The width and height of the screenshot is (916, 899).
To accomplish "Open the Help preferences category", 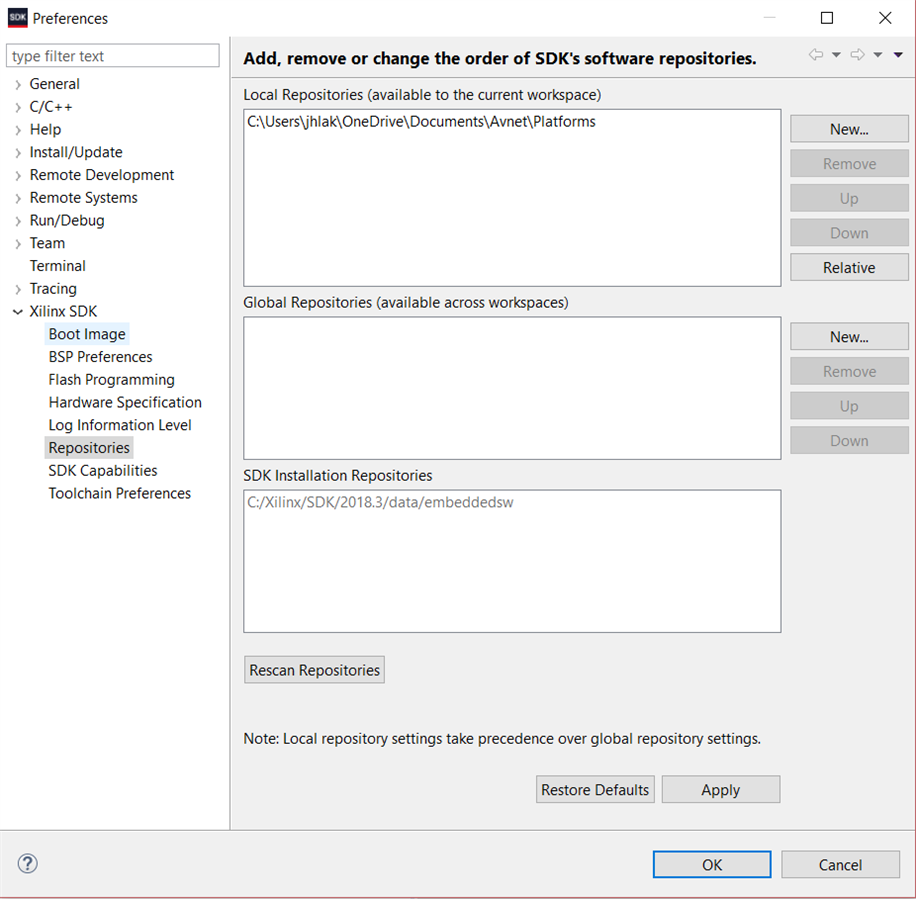I will (45, 130).
